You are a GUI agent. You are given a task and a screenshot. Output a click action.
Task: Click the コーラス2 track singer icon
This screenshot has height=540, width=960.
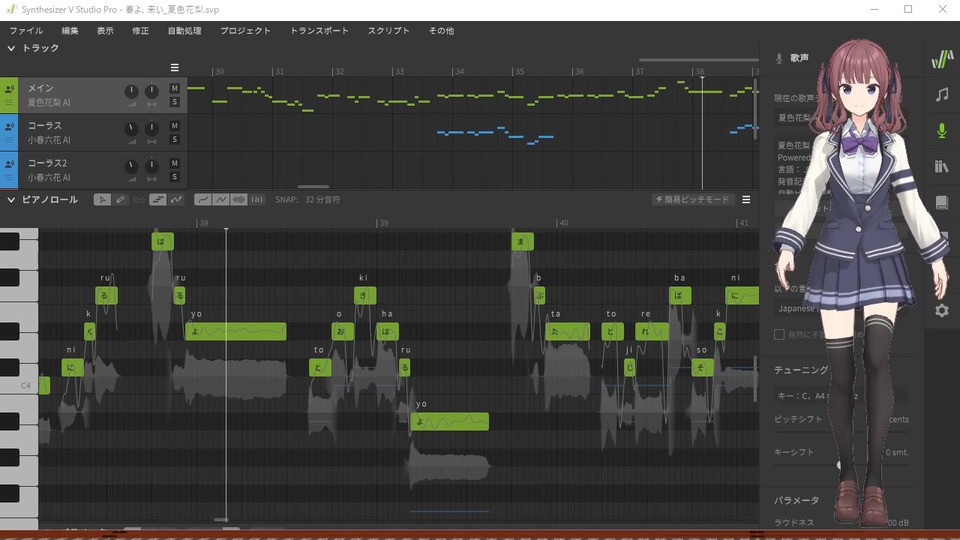9,164
